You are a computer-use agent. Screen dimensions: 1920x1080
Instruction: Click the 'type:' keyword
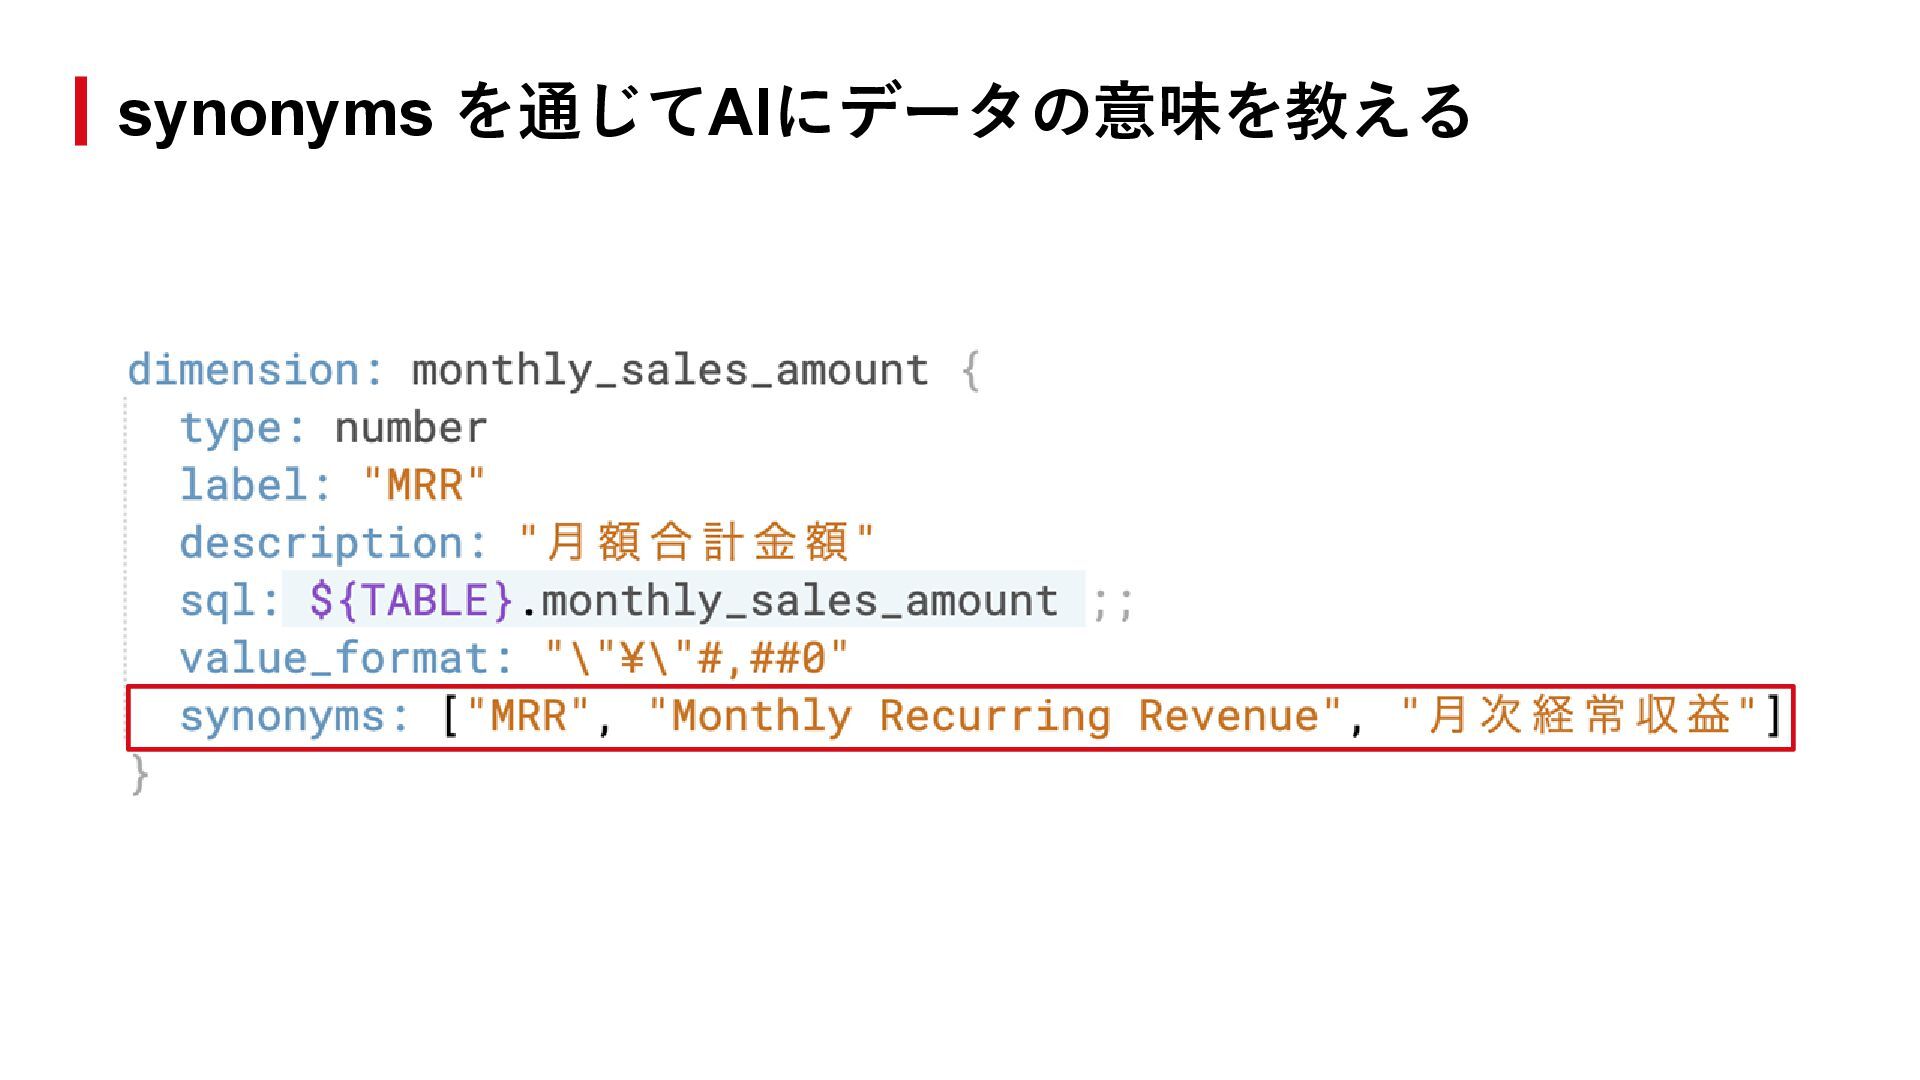pos(243,428)
